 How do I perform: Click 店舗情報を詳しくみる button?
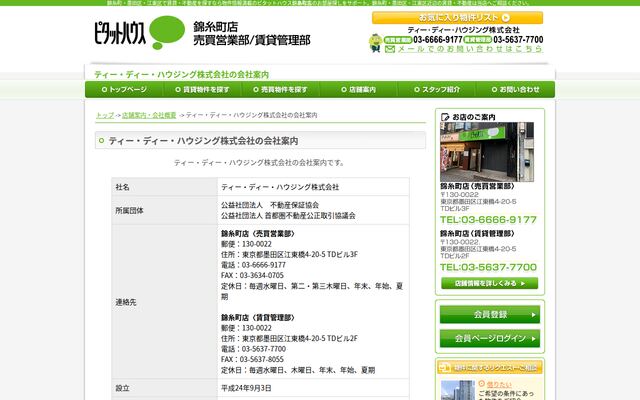pyautogui.click(x=489, y=283)
